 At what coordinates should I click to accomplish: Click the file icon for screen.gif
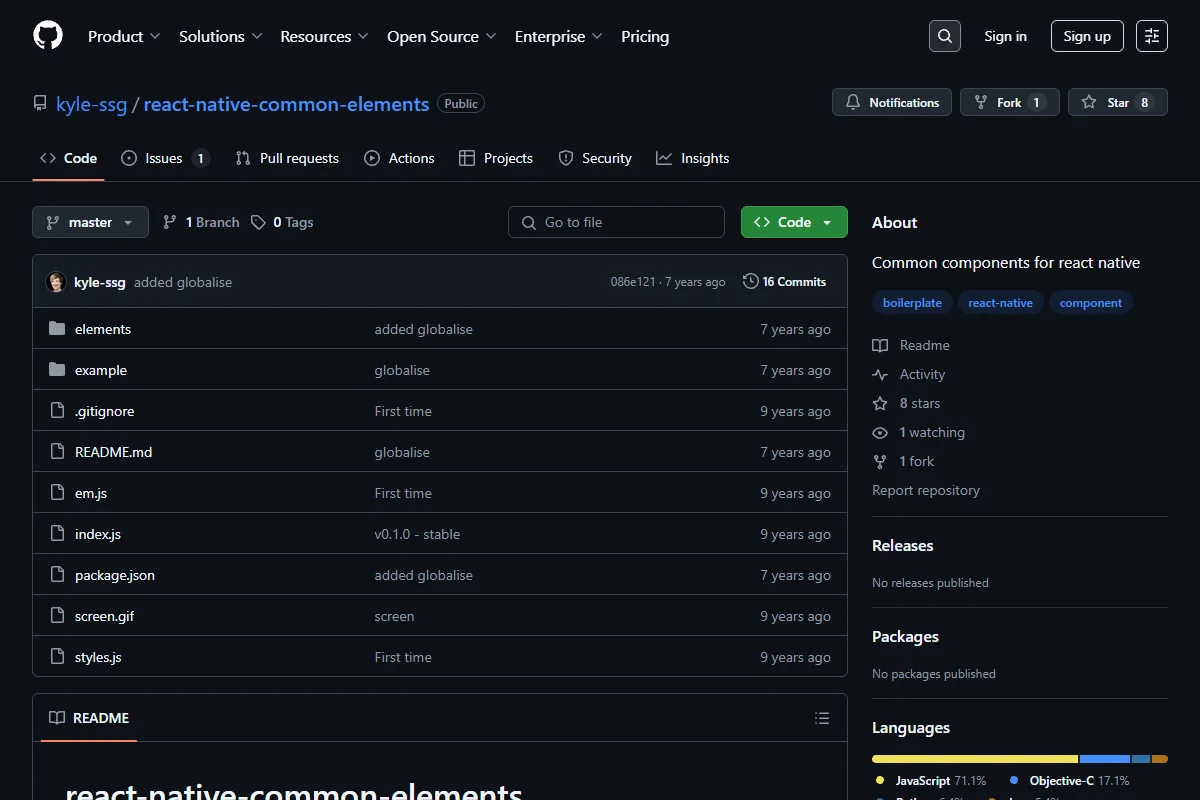click(x=57, y=616)
